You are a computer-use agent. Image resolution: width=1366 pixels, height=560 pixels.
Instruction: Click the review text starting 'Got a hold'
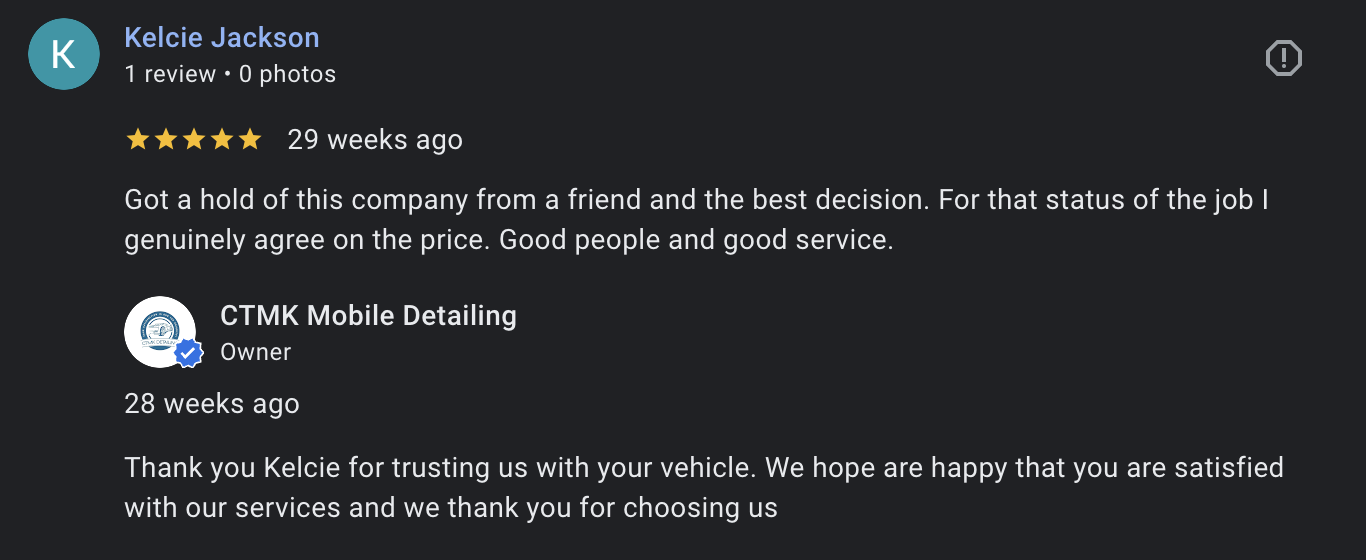click(697, 220)
